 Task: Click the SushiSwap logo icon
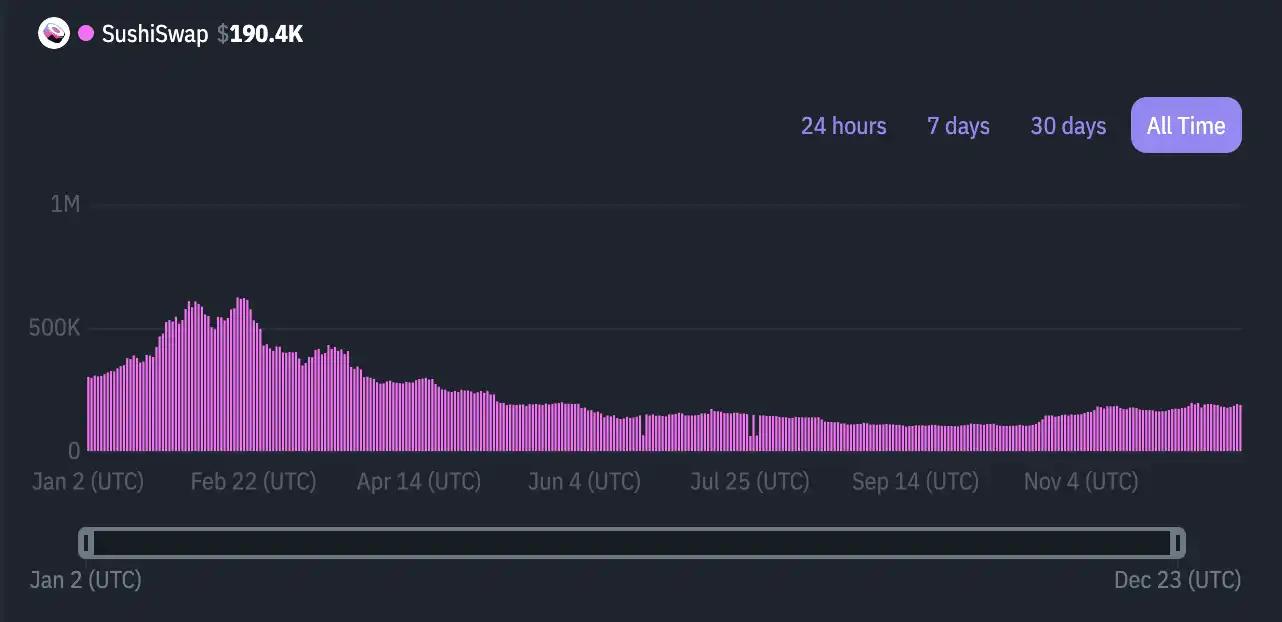[x=52, y=32]
